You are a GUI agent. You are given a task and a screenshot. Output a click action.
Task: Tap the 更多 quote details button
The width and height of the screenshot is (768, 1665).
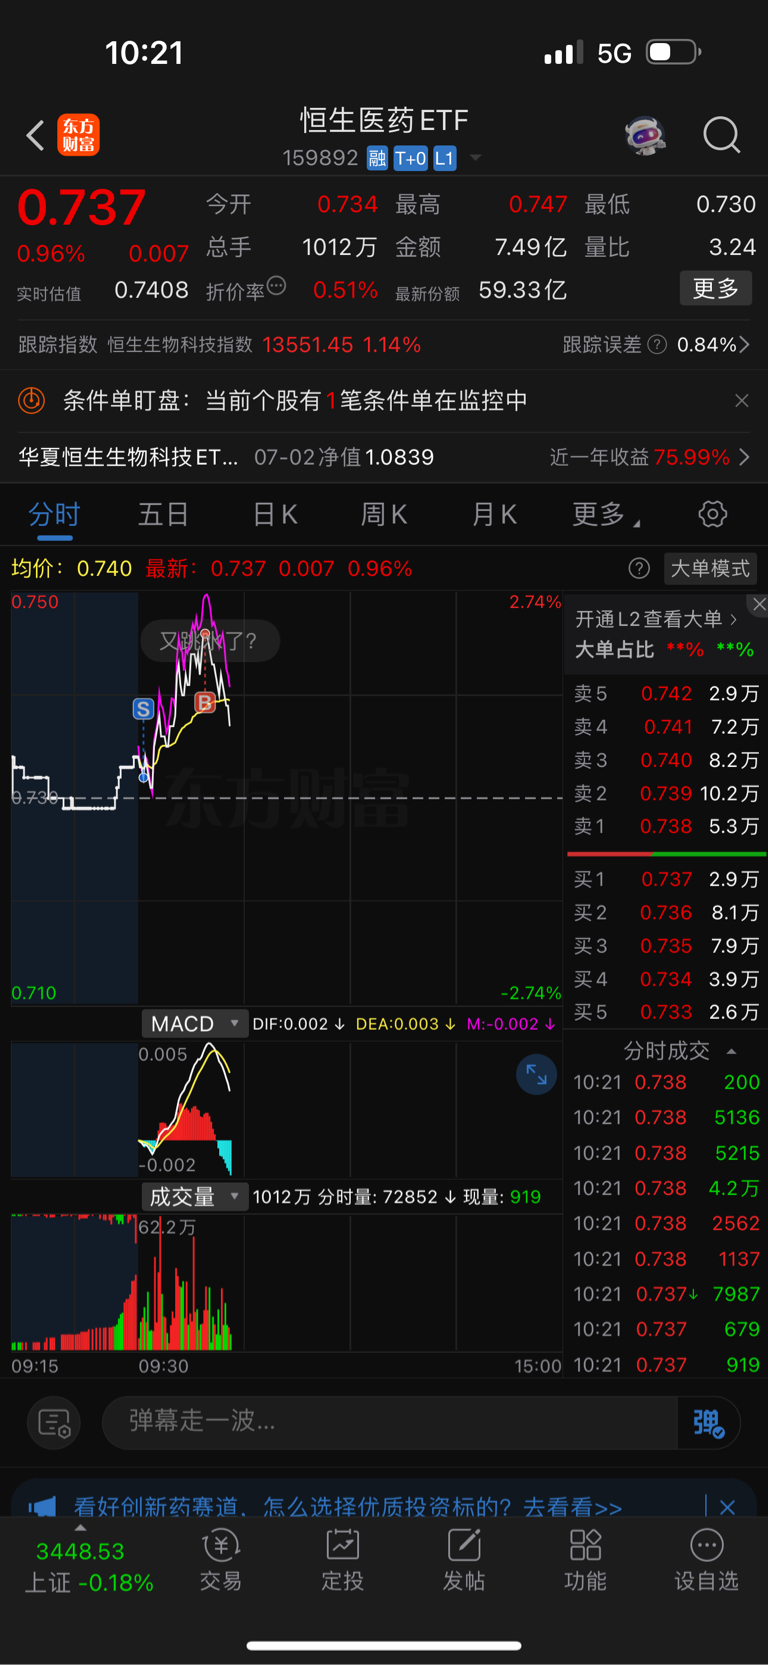click(x=715, y=289)
